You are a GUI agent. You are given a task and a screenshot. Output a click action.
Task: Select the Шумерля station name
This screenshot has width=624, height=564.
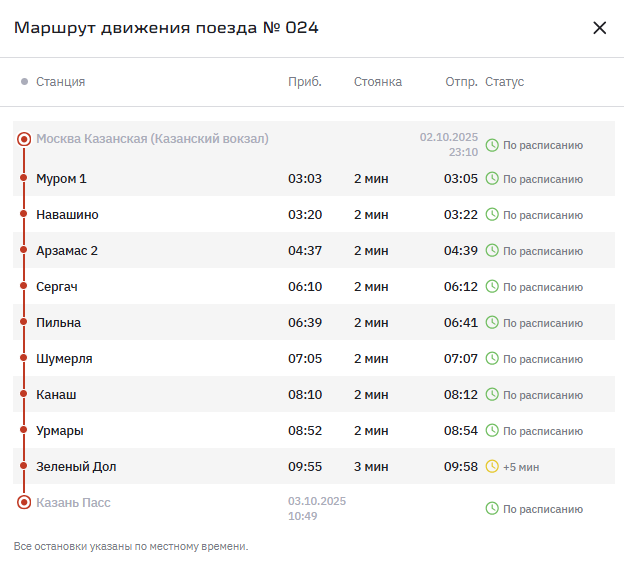click(x=64, y=359)
